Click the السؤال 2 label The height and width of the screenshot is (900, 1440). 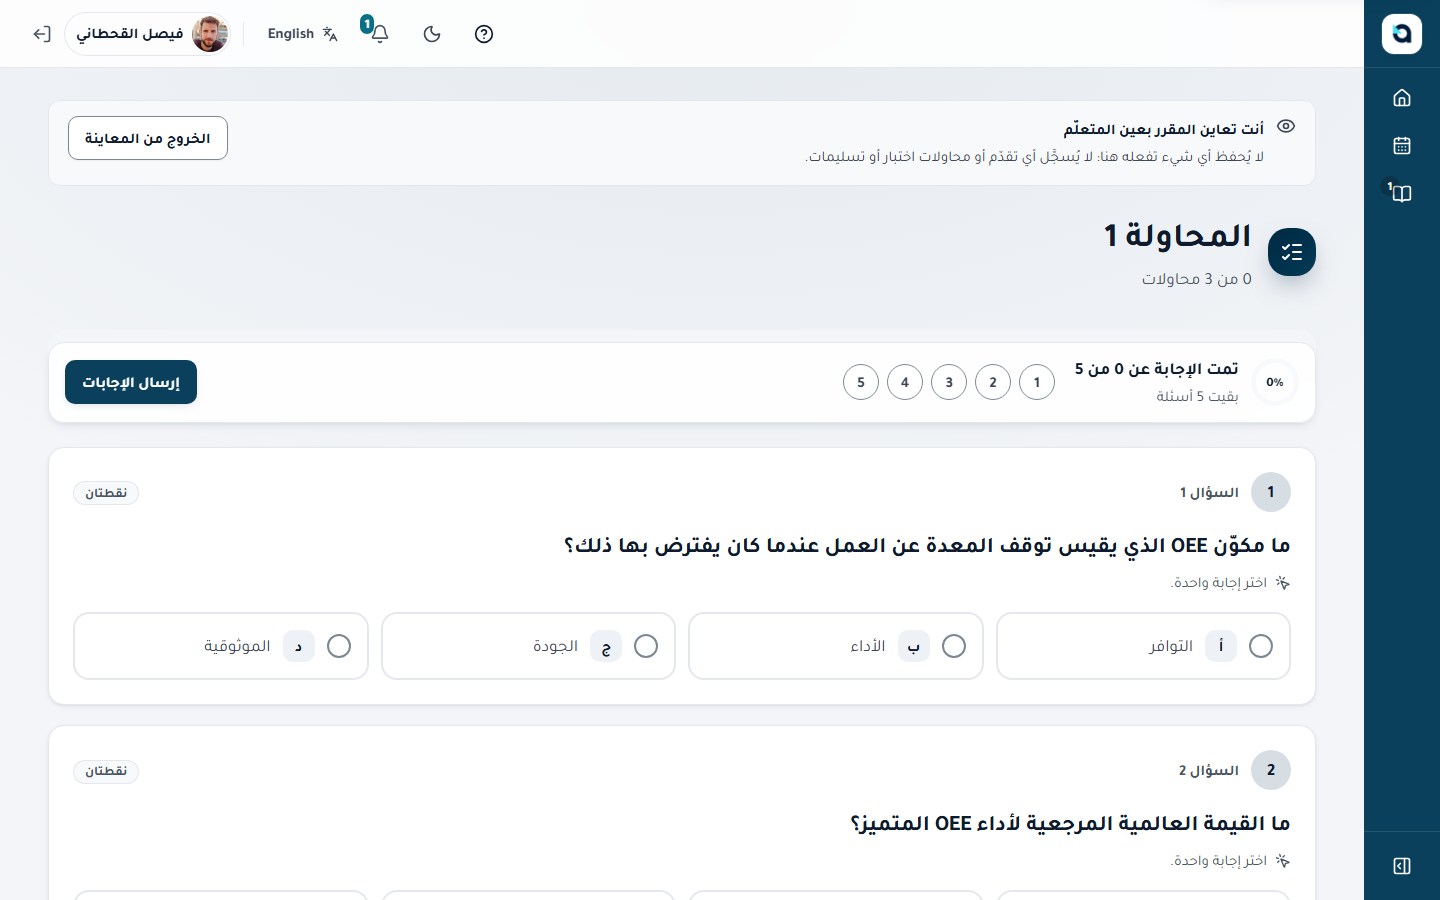click(1209, 770)
